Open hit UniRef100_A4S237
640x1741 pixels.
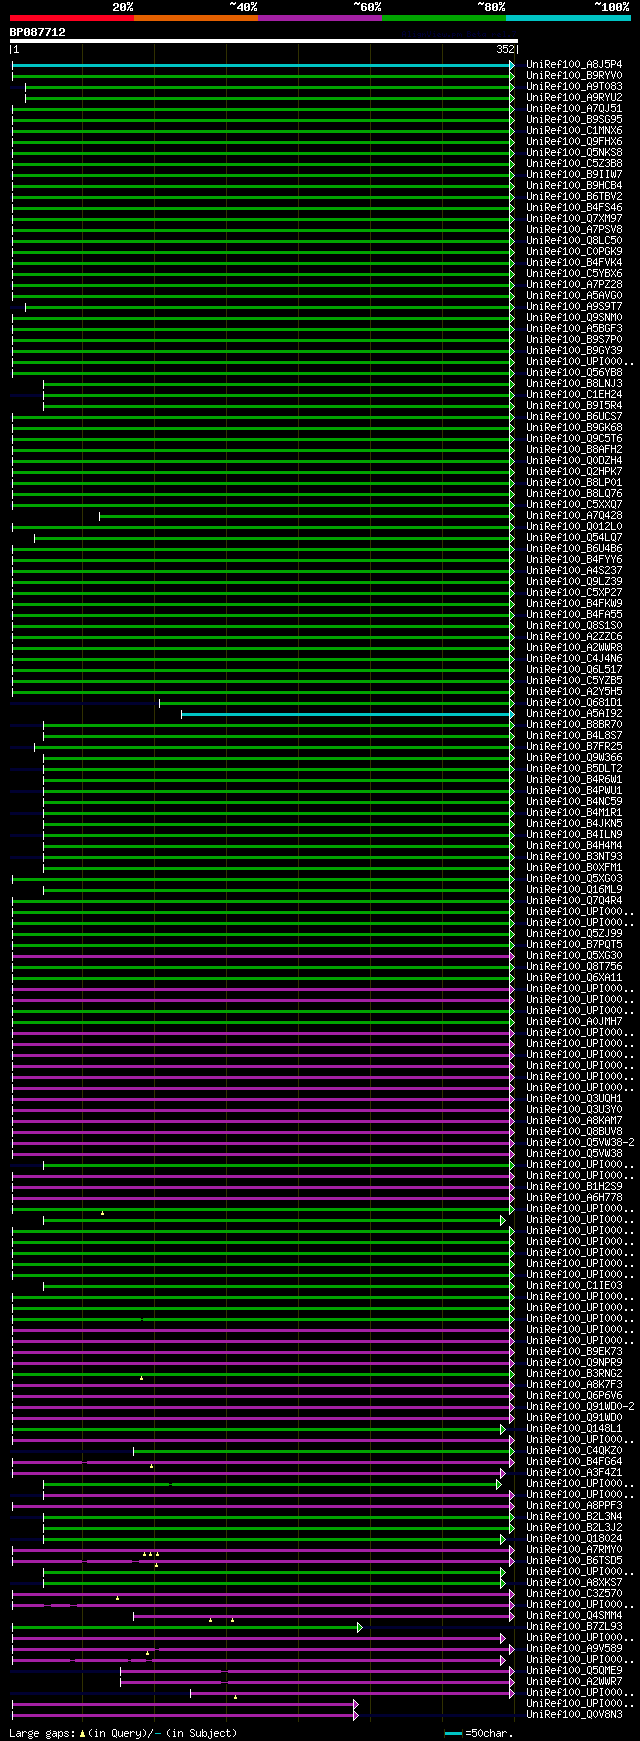pyautogui.click(x=574, y=570)
